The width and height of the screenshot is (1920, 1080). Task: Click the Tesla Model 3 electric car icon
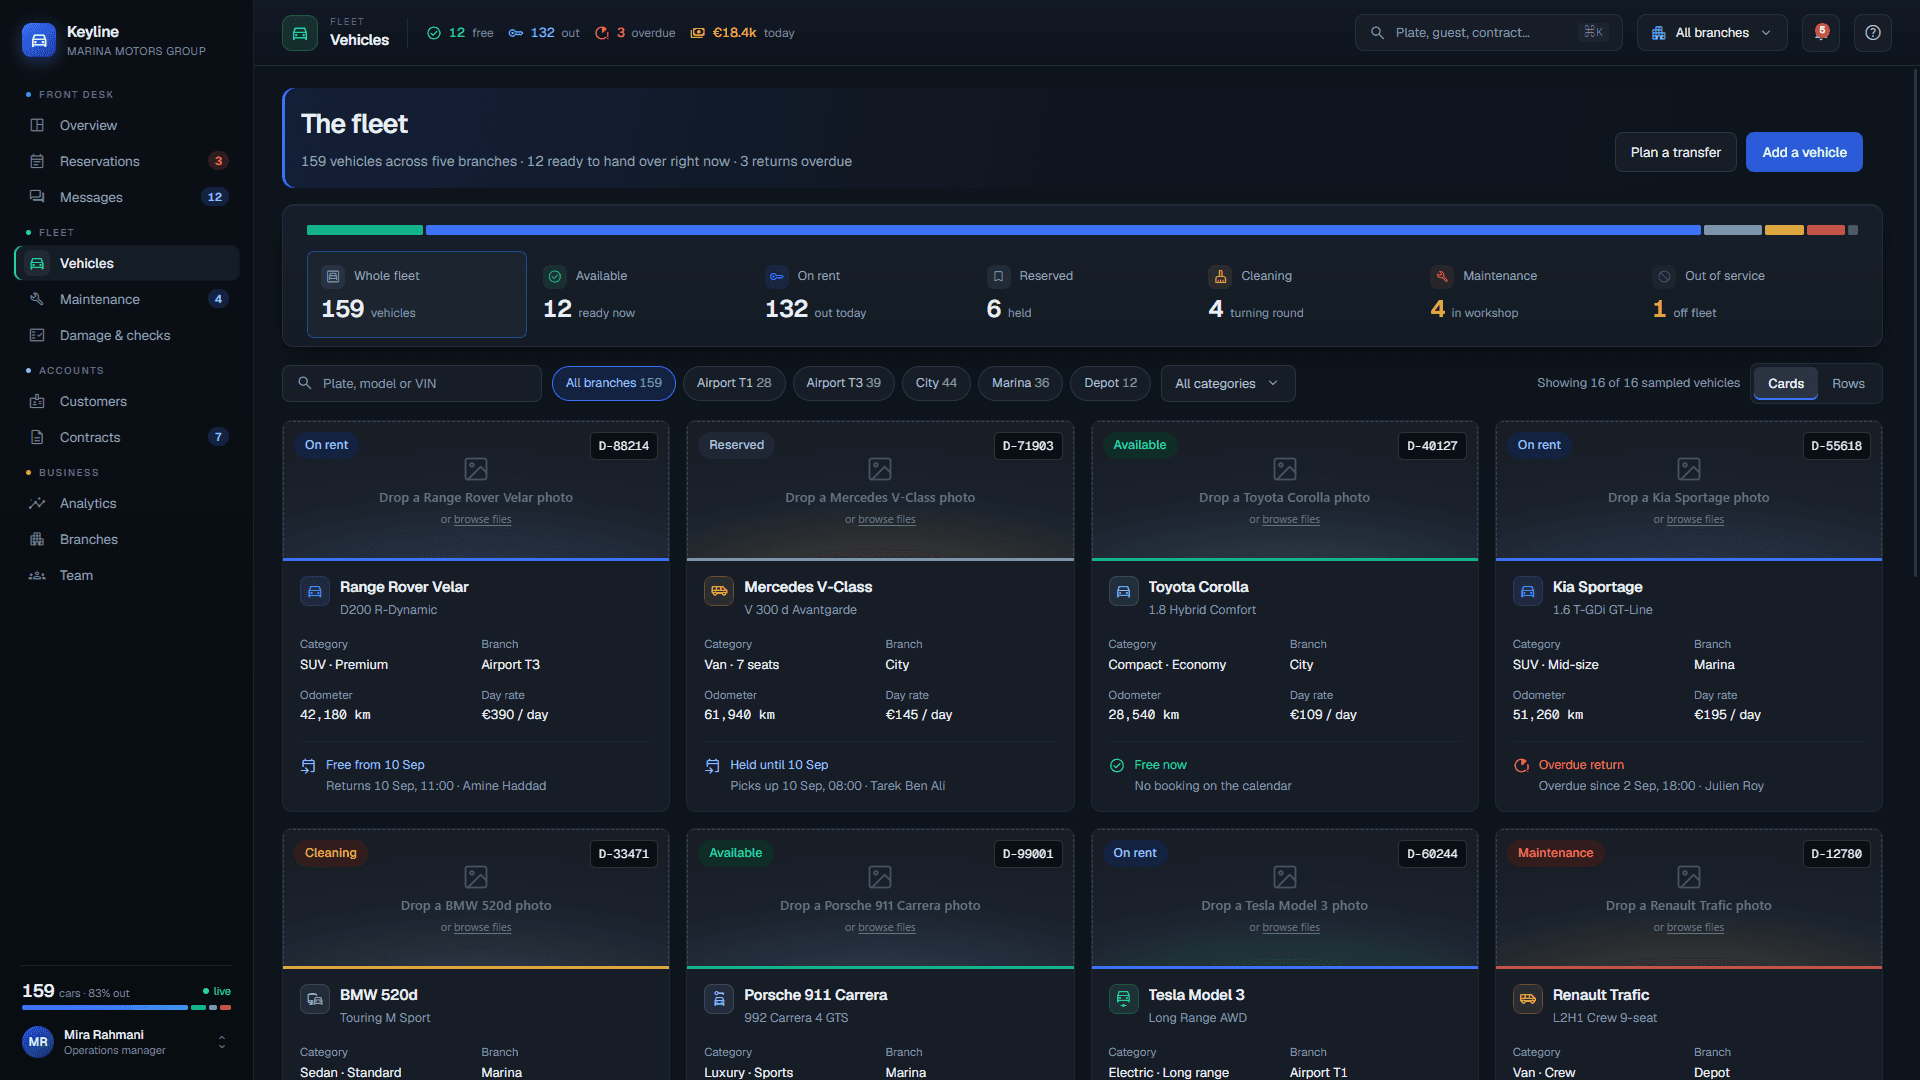pyautogui.click(x=1123, y=999)
